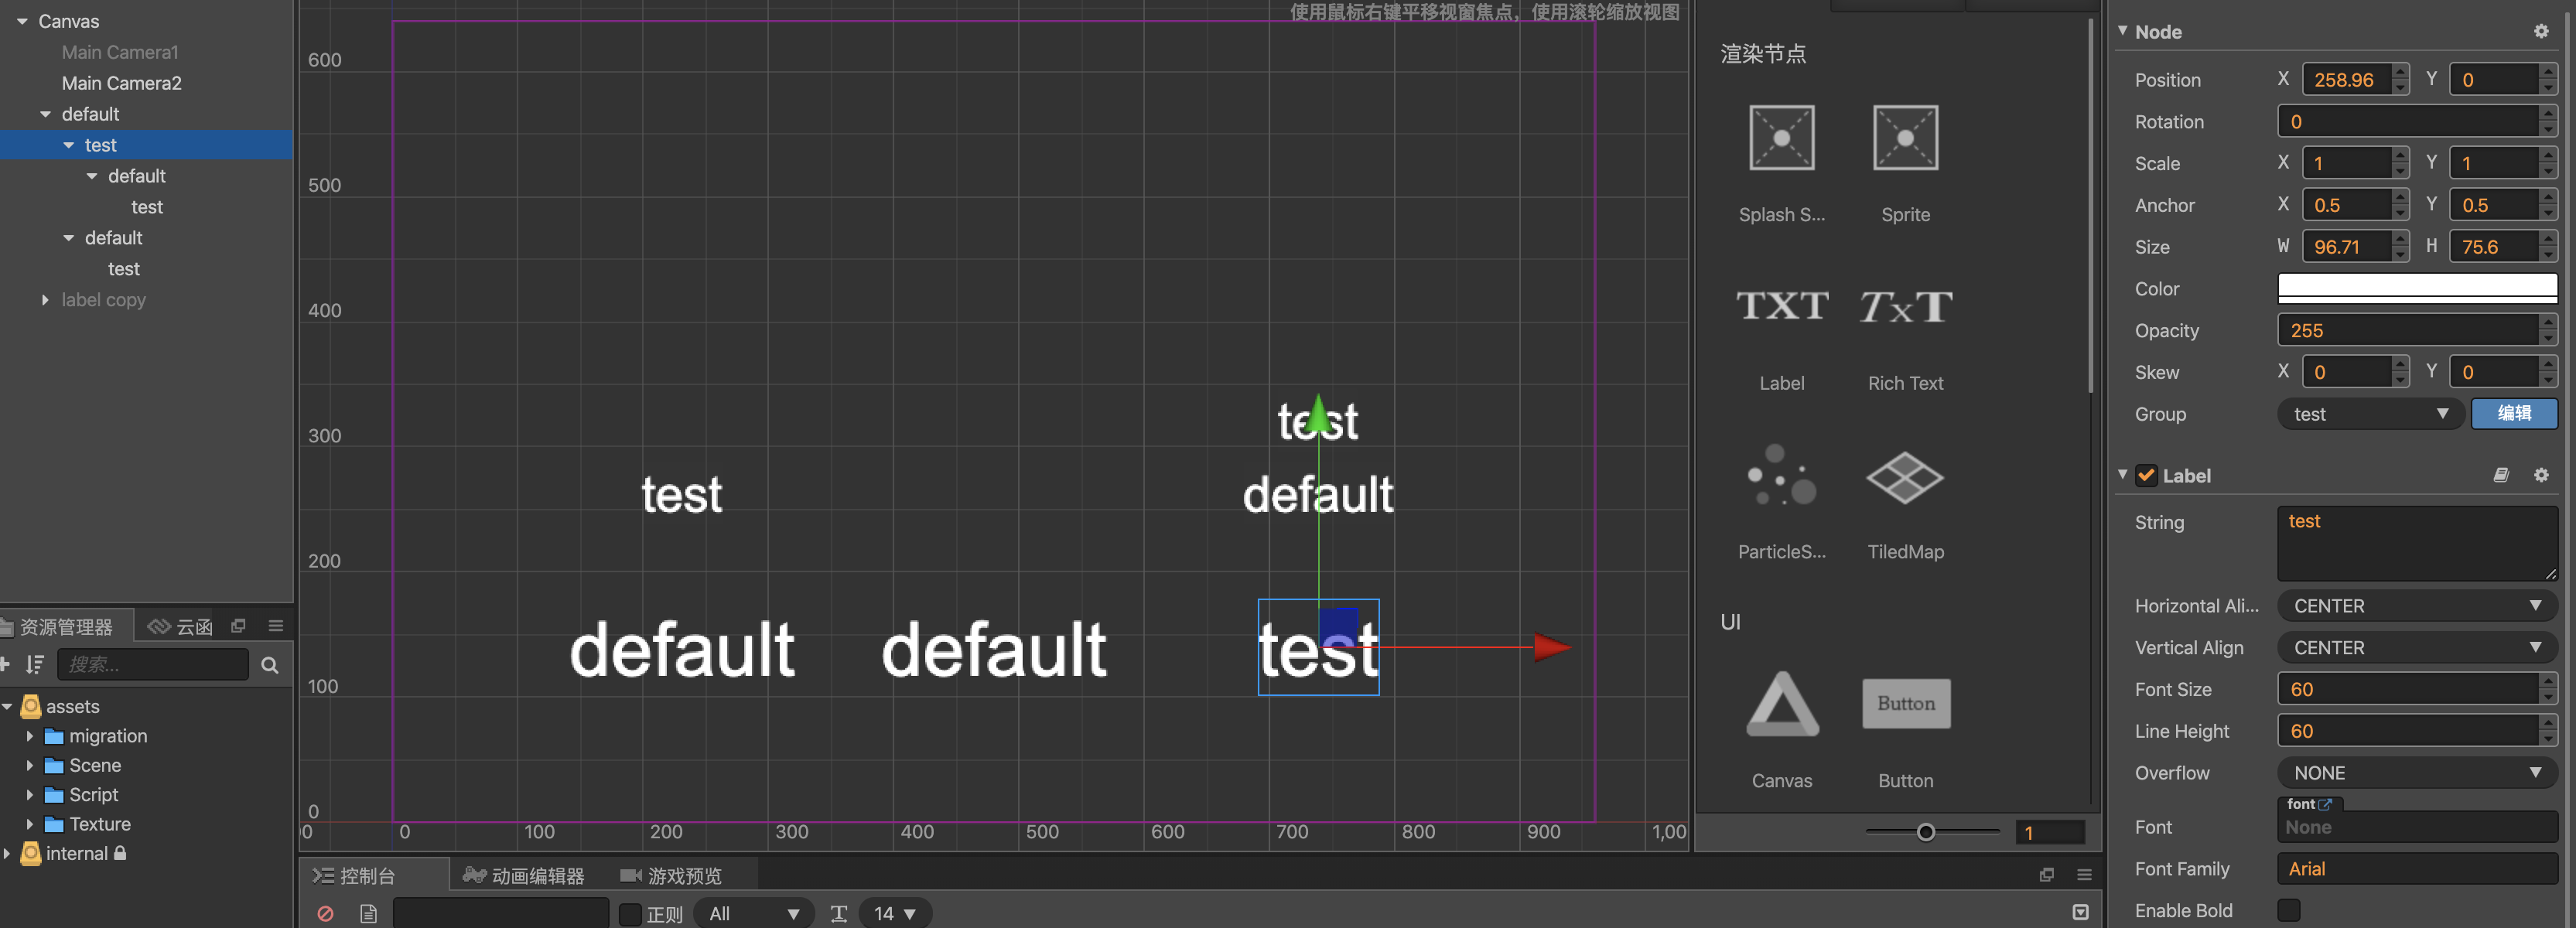
Task: Disable the Label component checkbox
Action: (2146, 476)
